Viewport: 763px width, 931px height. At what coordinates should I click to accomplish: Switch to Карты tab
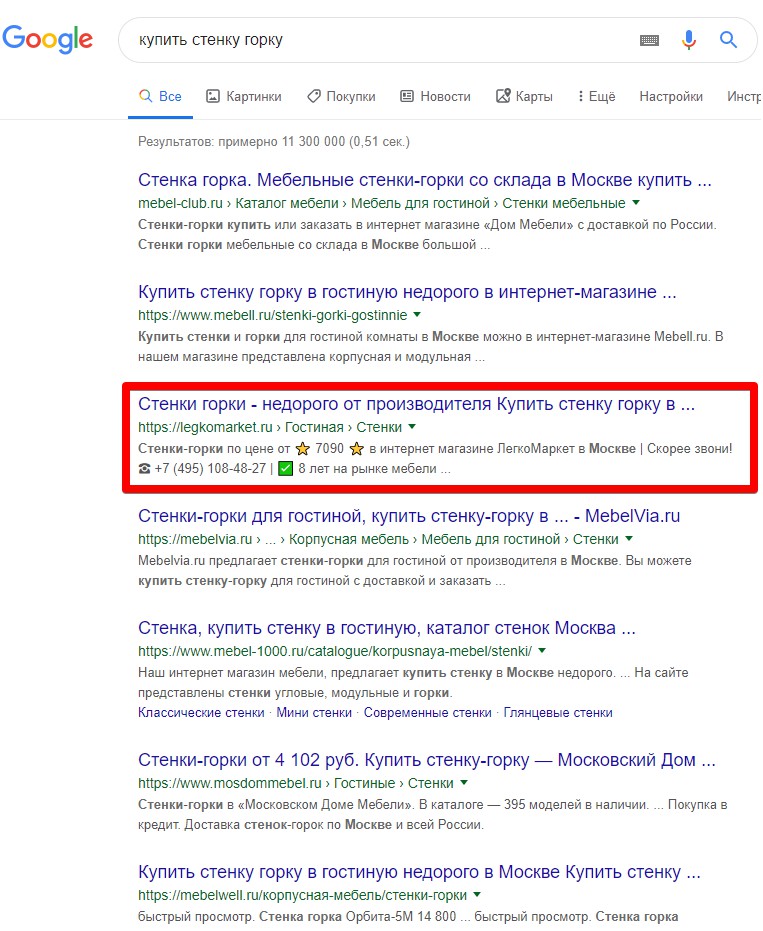(524, 96)
